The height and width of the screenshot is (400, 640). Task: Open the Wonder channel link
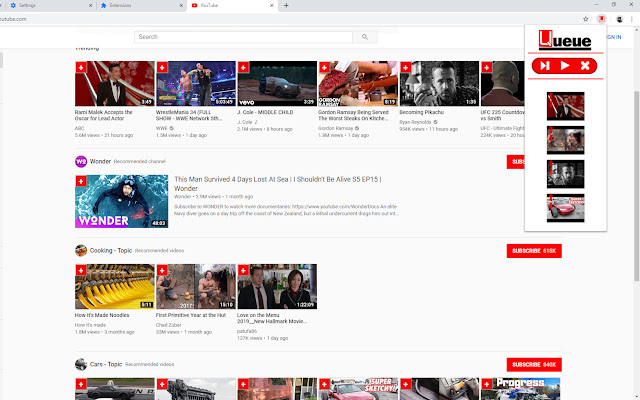[100, 160]
